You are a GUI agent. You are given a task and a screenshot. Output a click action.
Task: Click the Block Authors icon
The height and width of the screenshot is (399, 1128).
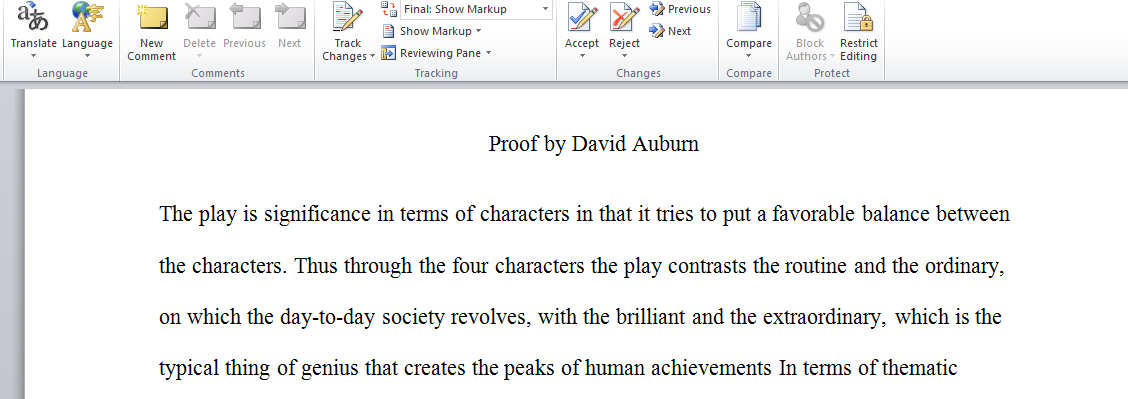[810, 17]
